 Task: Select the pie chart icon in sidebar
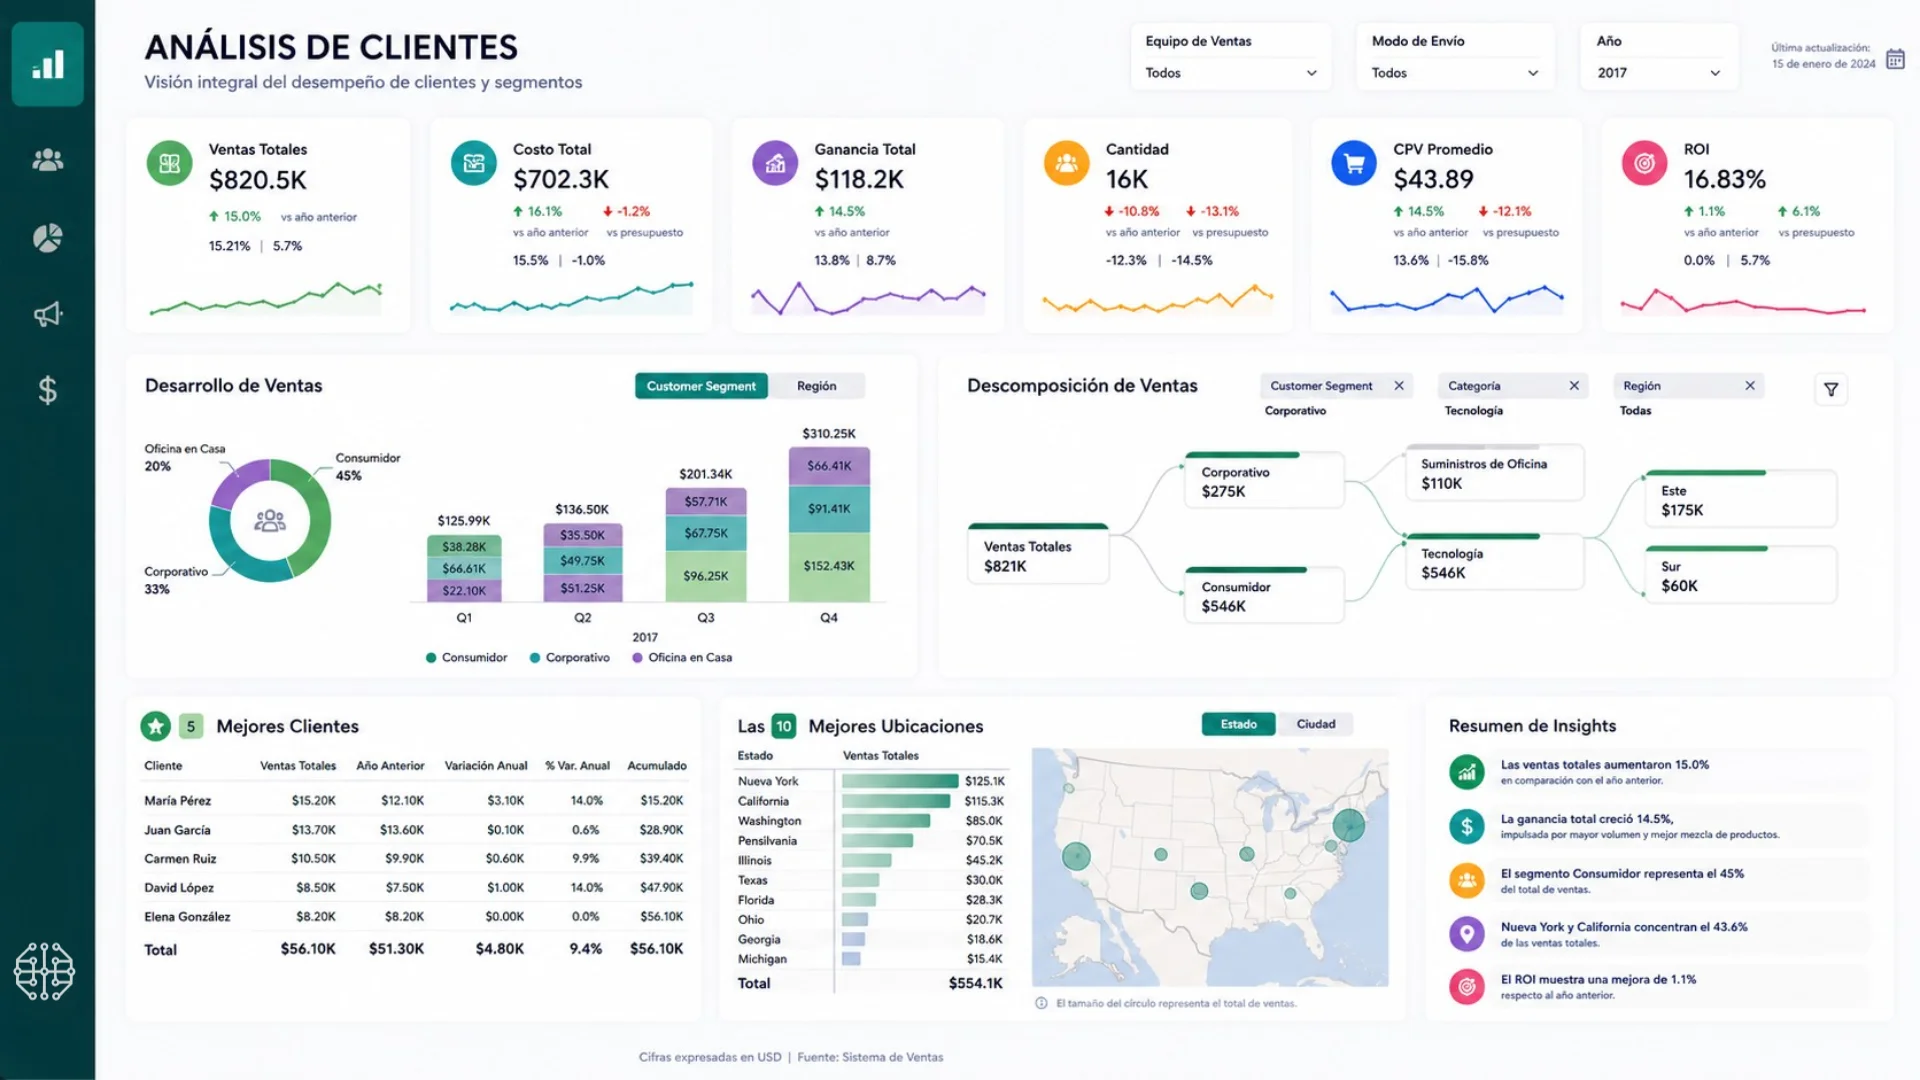pyautogui.click(x=47, y=238)
